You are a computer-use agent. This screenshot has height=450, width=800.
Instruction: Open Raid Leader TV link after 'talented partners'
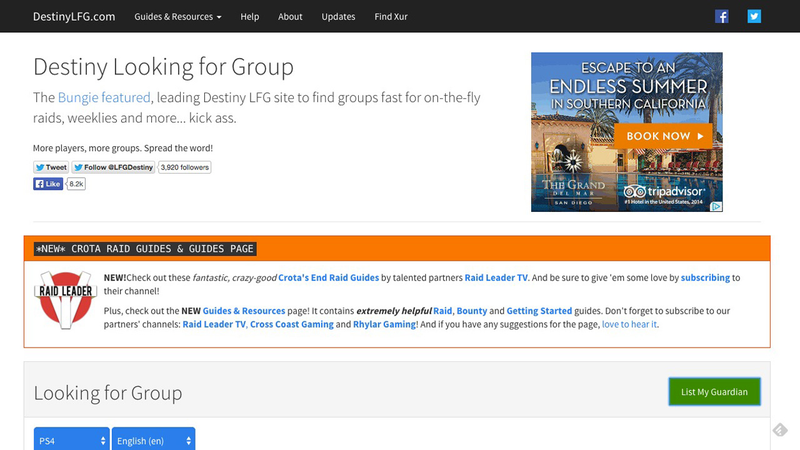tap(496, 278)
